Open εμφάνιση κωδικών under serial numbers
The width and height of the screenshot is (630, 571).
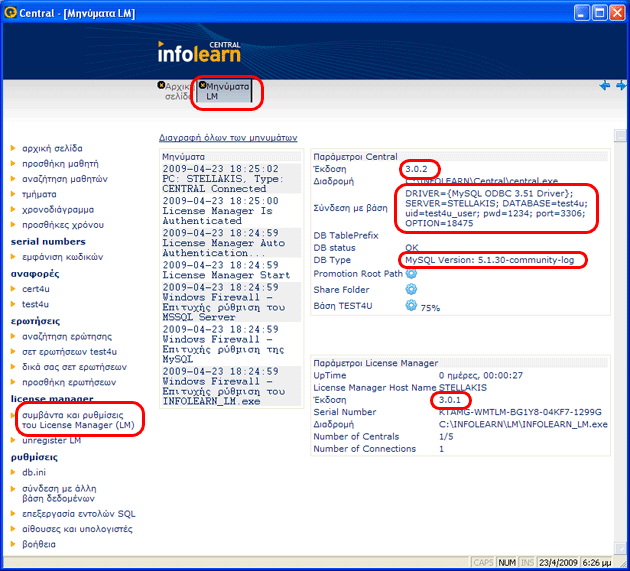click(62, 257)
